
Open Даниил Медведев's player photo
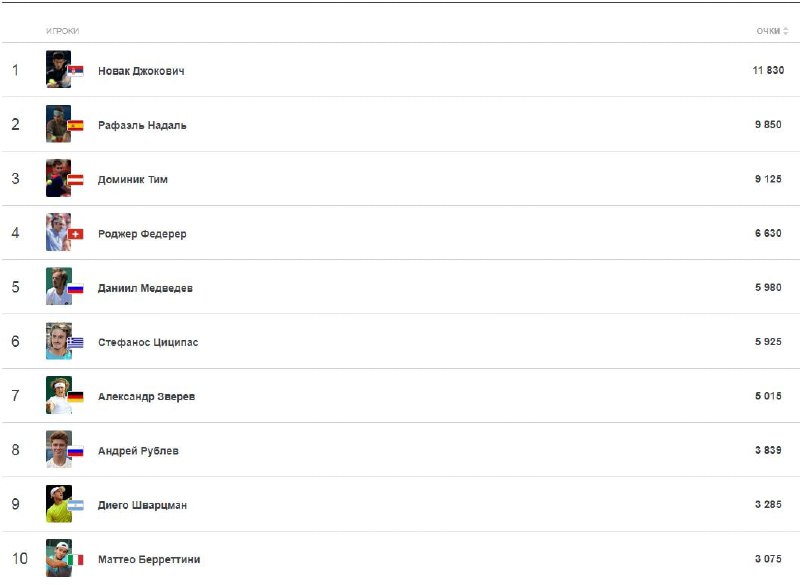pyautogui.click(x=57, y=287)
